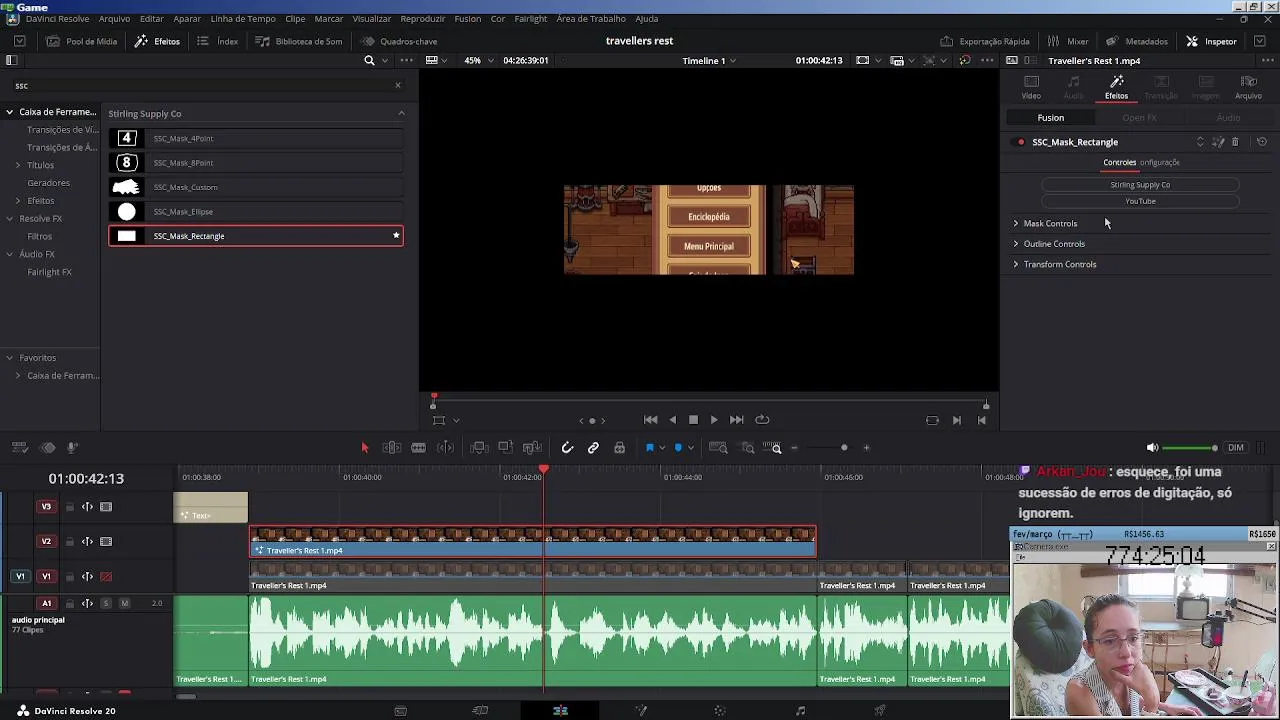This screenshot has height=720, width=1280.
Task: Click the YouTube button in inspector
Action: pyautogui.click(x=1140, y=201)
